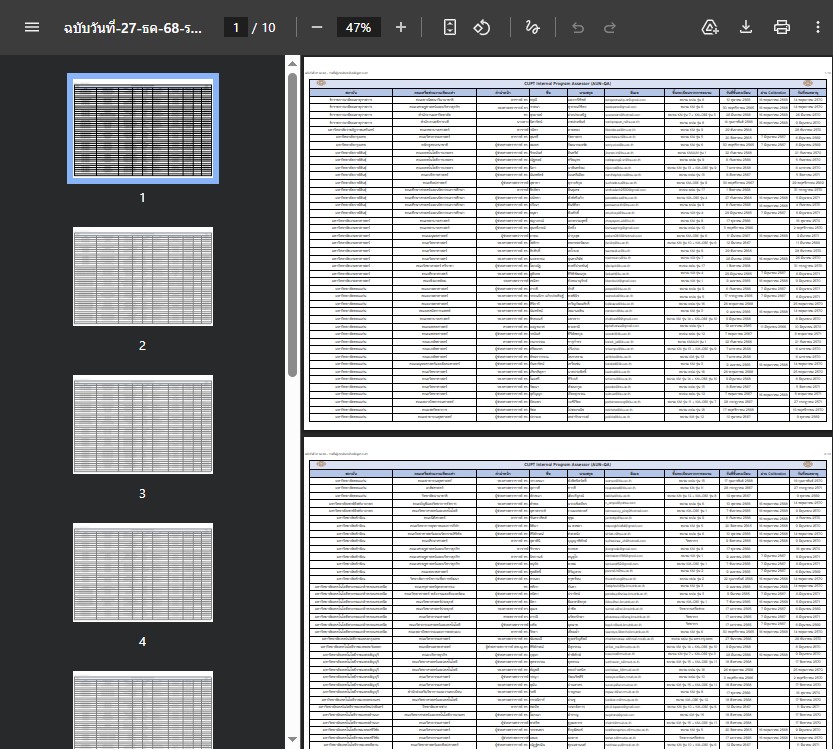Open the more actions three-dot menu

818,27
